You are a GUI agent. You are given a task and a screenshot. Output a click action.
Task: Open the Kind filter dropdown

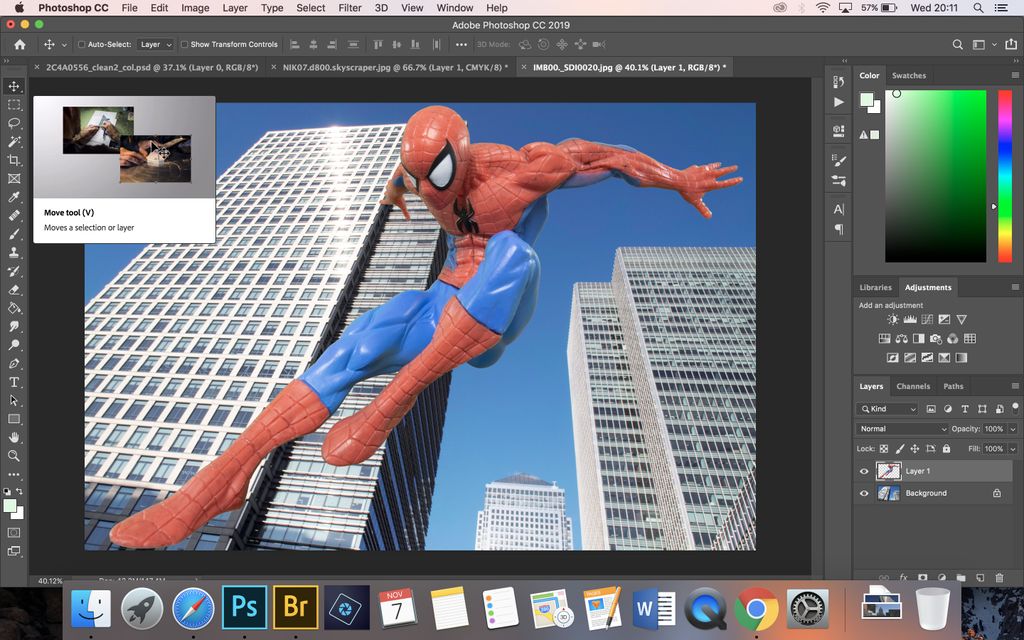pyautogui.click(x=886, y=408)
